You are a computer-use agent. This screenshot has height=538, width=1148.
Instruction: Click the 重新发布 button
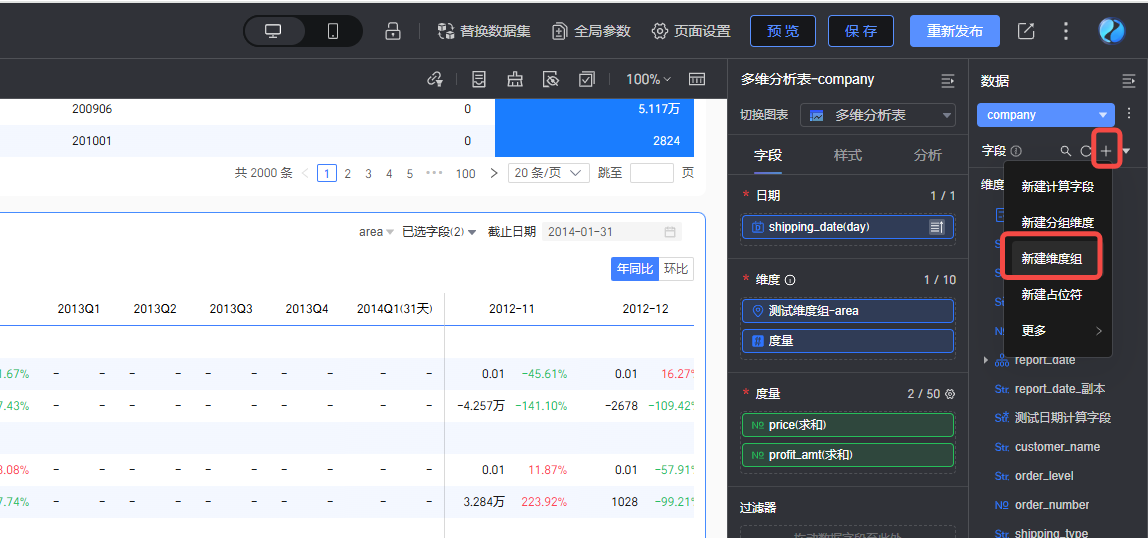(954, 31)
